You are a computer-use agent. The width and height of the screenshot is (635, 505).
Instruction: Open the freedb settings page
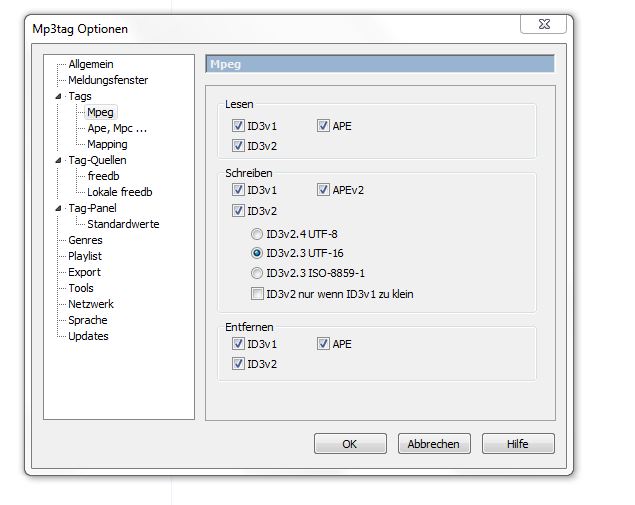(103, 176)
